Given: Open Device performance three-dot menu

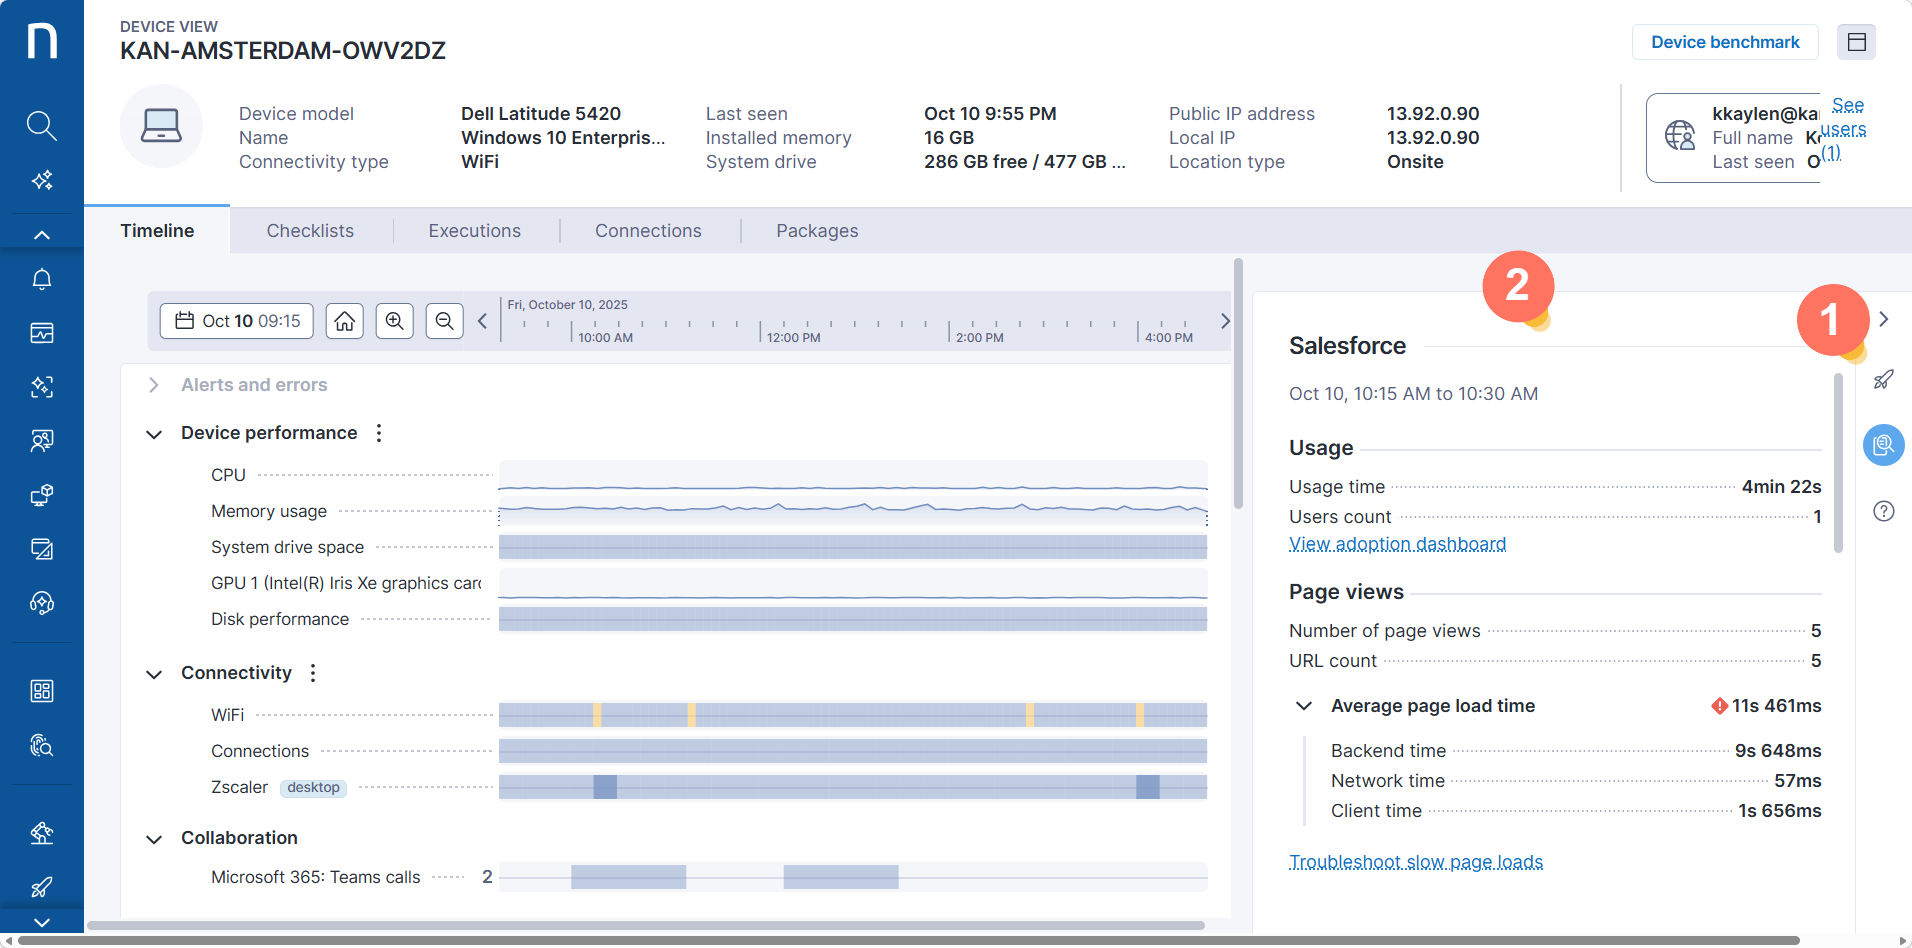Looking at the screenshot, I should tap(379, 433).
